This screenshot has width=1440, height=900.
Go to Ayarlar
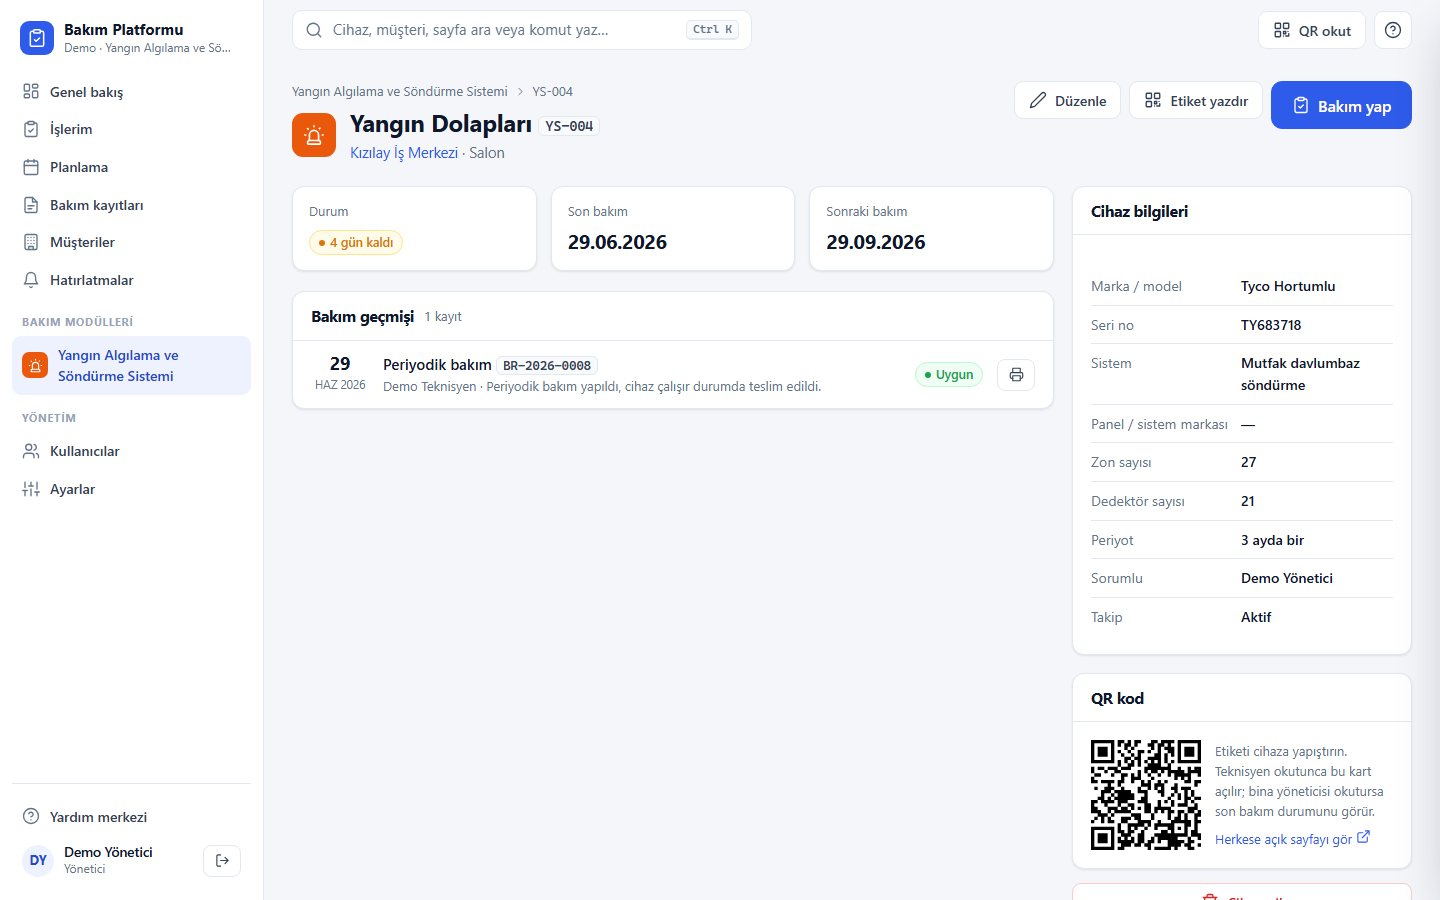click(x=131, y=489)
